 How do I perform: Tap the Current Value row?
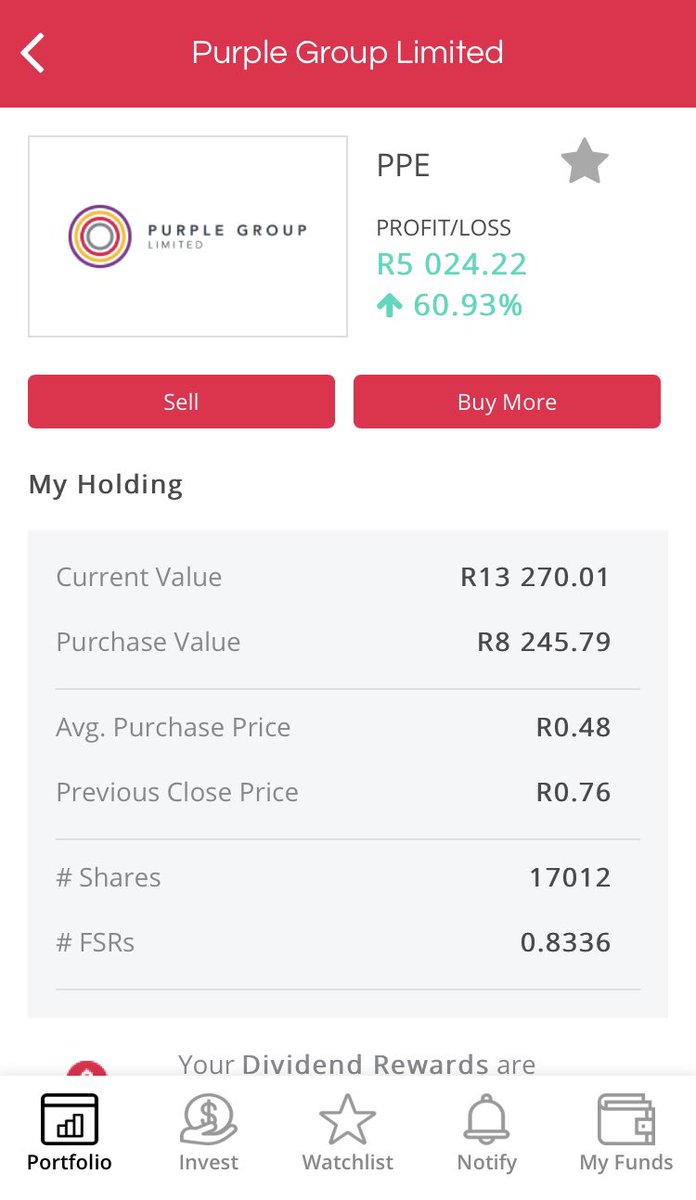point(347,577)
